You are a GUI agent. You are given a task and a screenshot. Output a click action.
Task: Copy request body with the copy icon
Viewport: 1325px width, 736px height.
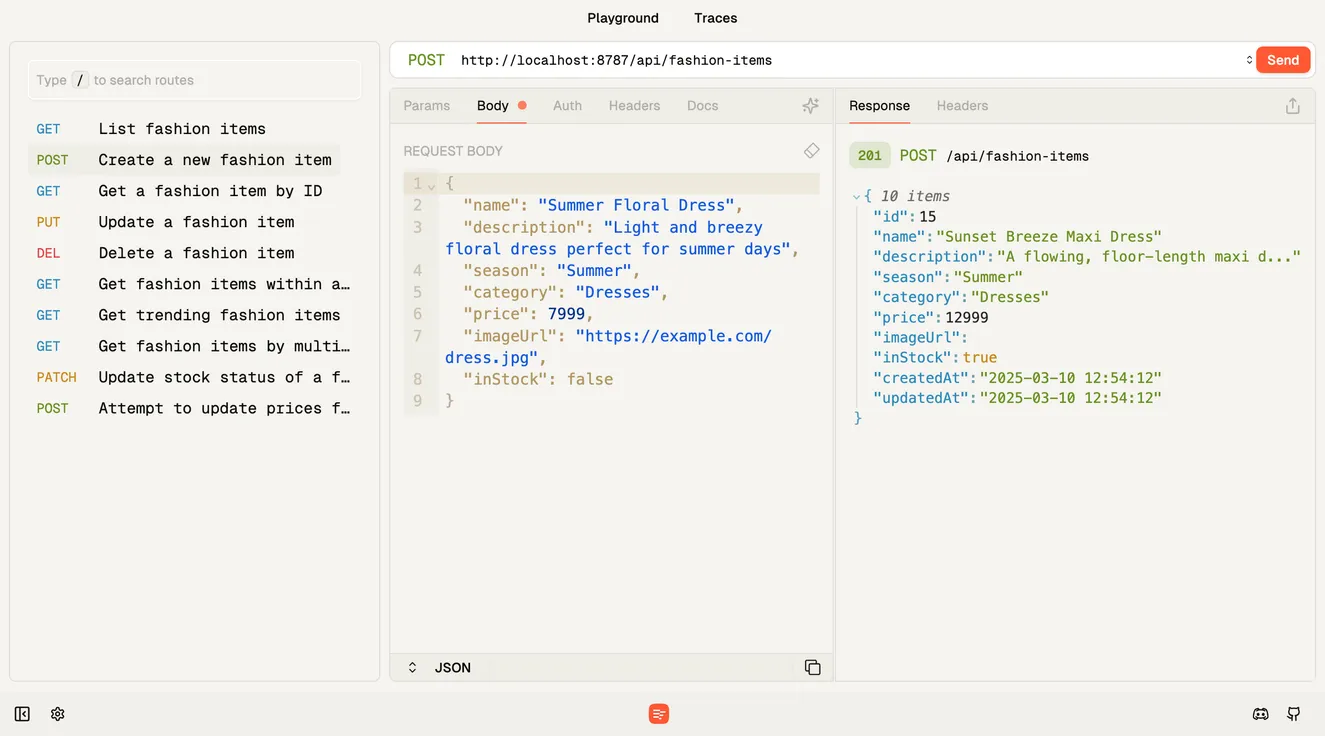tap(812, 667)
